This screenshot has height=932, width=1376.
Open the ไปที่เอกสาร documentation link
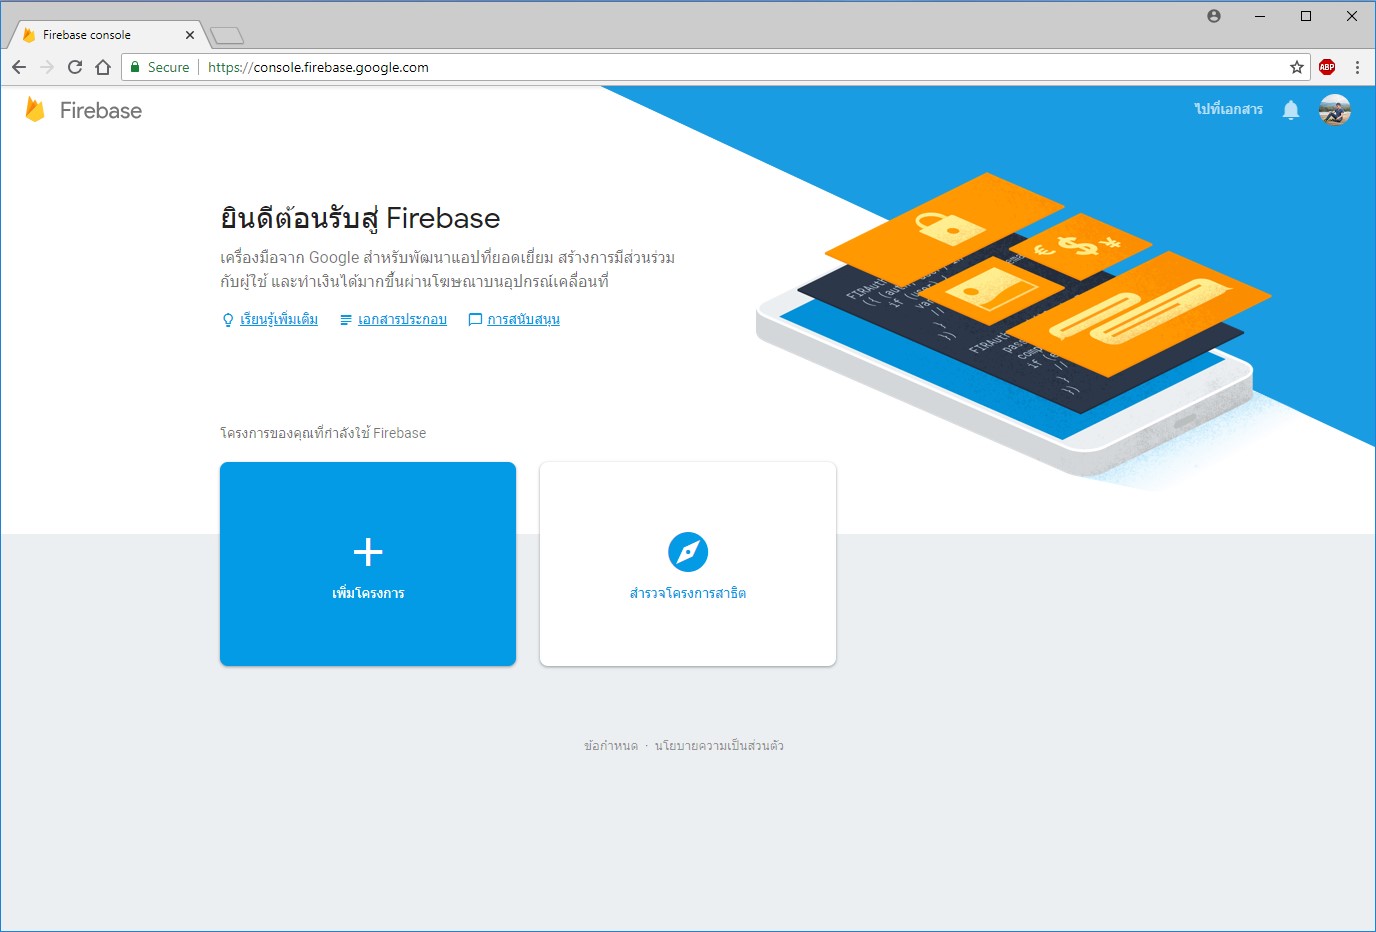[x=1228, y=110]
